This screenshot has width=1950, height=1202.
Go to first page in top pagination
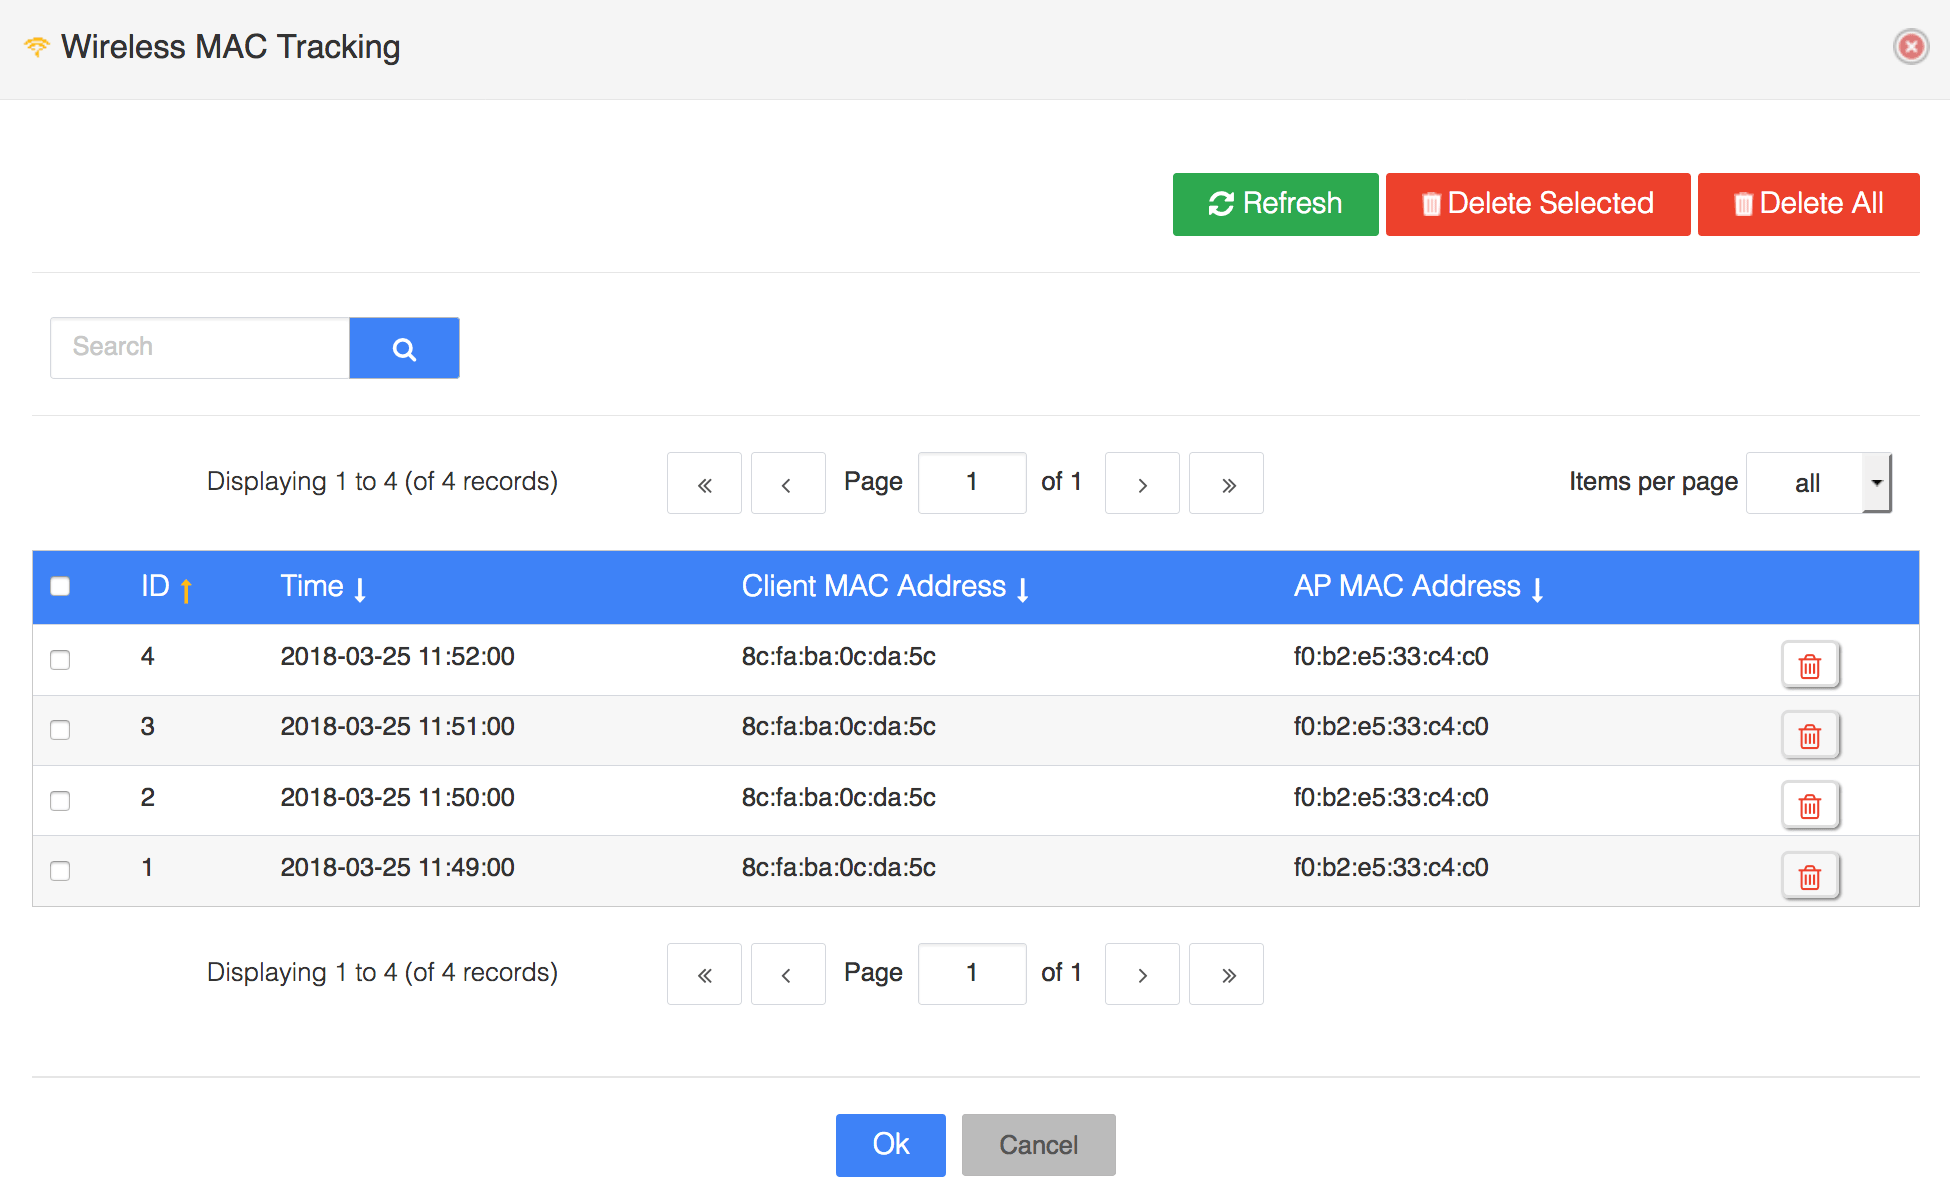pos(704,484)
